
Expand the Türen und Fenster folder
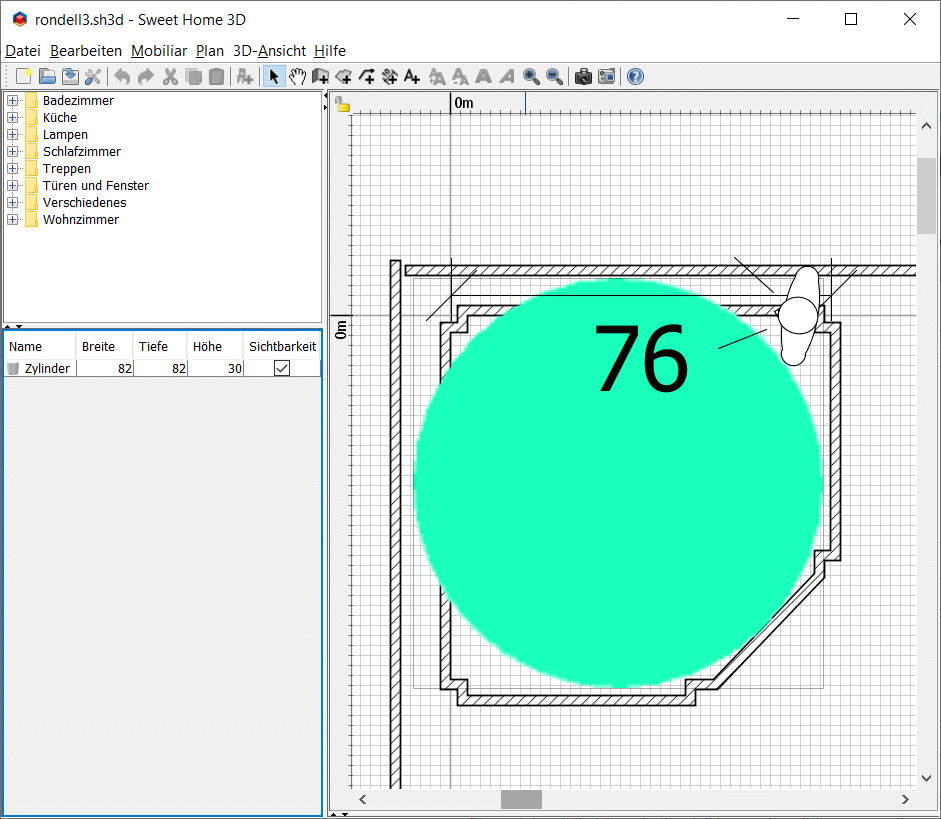[x=13, y=186]
